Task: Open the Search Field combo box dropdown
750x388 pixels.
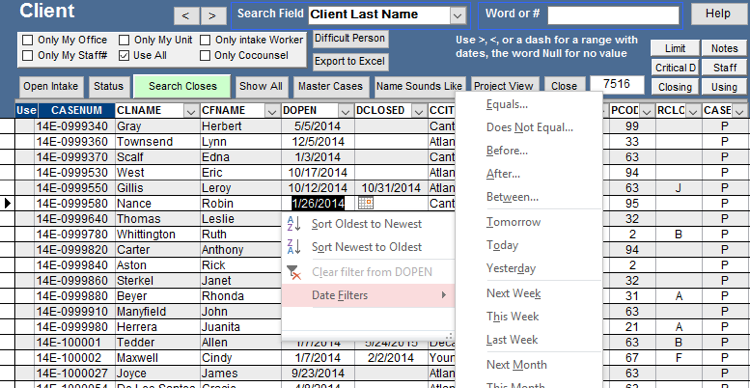Action: click(458, 16)
